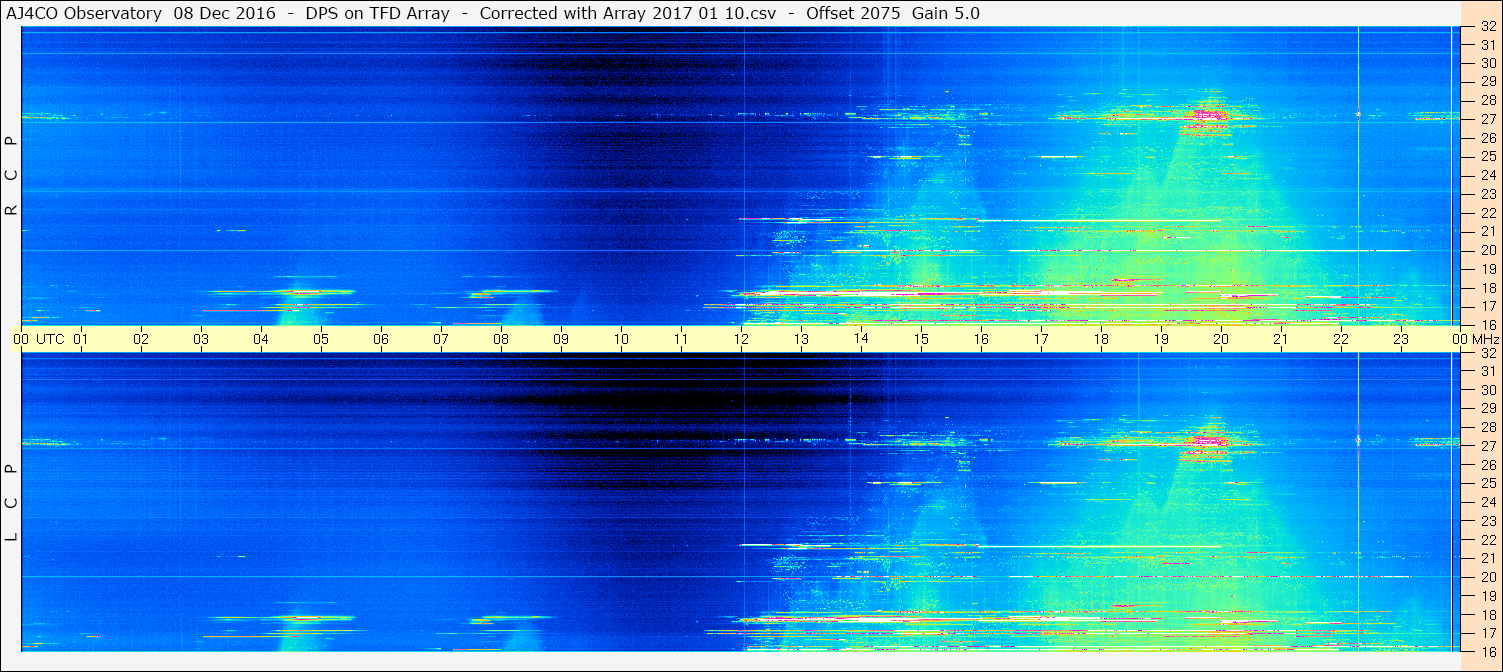Click the 20 hour marker on UTC time axis
Image resolution: width=1503 pixels, height=672 pixels.
pyautogui.click(x=1221, y=339)
